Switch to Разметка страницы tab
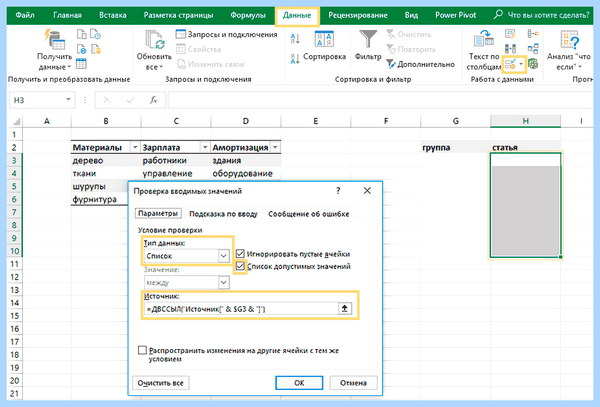The height and width of the screenshot is (407, 600). [x=178, y=15]
